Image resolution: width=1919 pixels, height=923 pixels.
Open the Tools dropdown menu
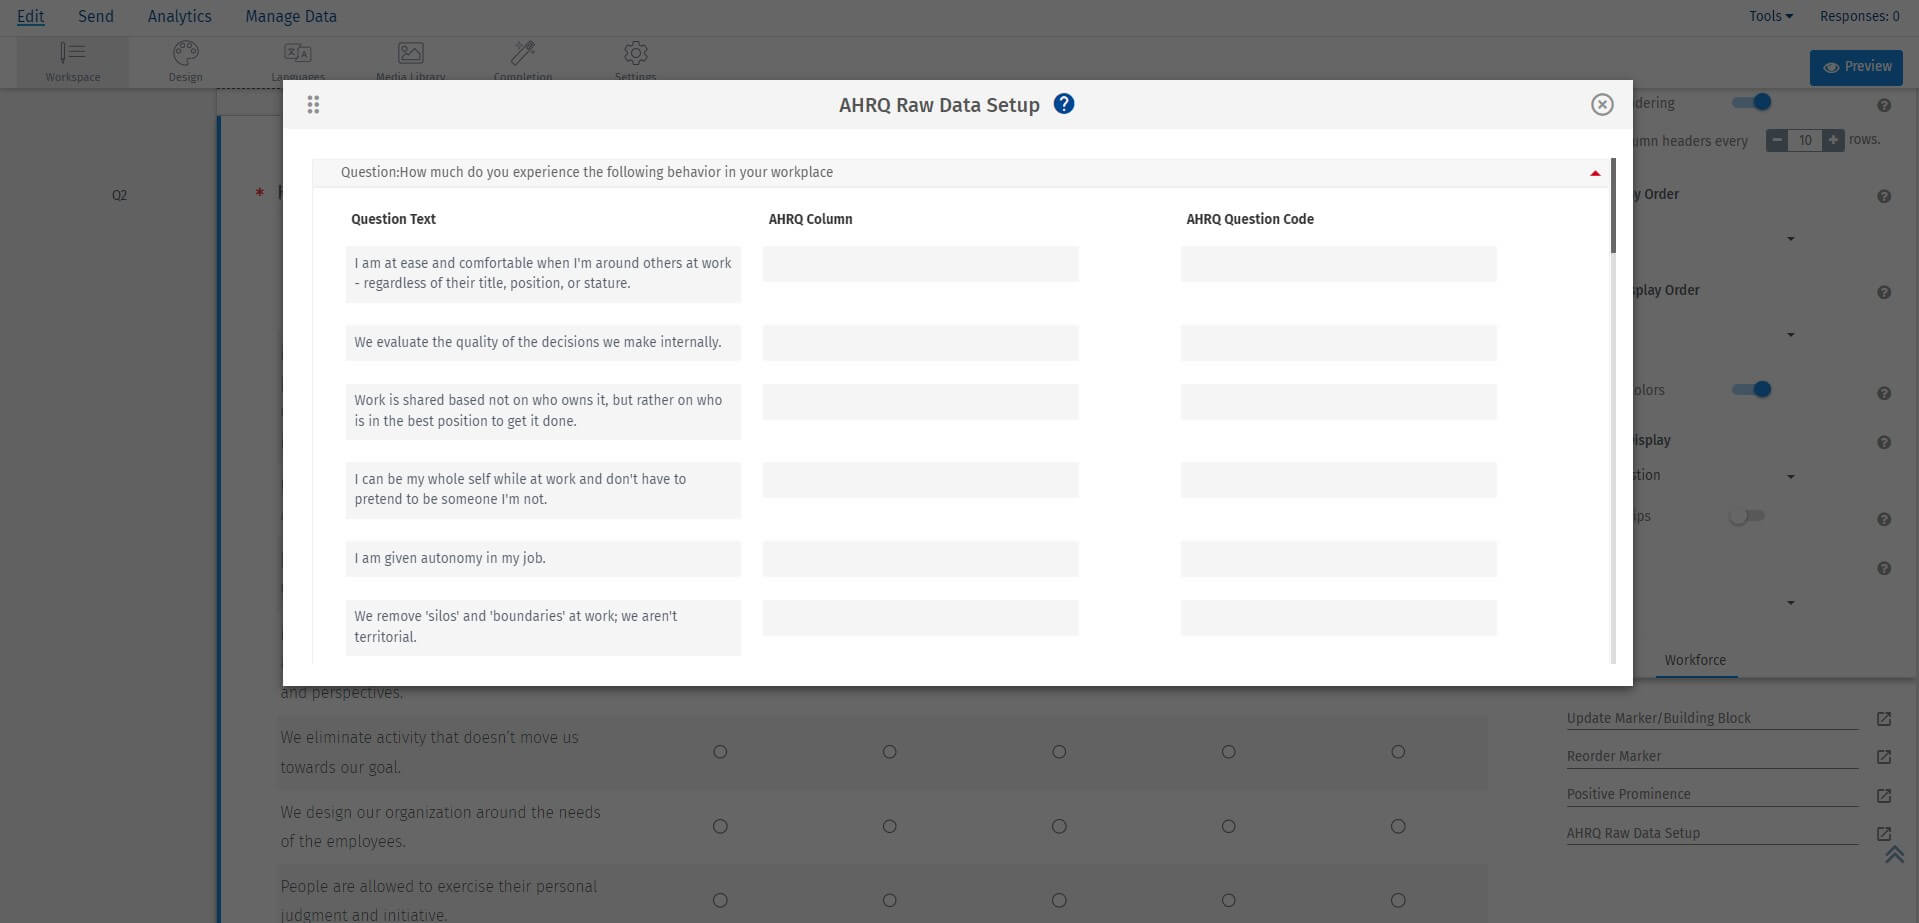(x=1767, y=15)
